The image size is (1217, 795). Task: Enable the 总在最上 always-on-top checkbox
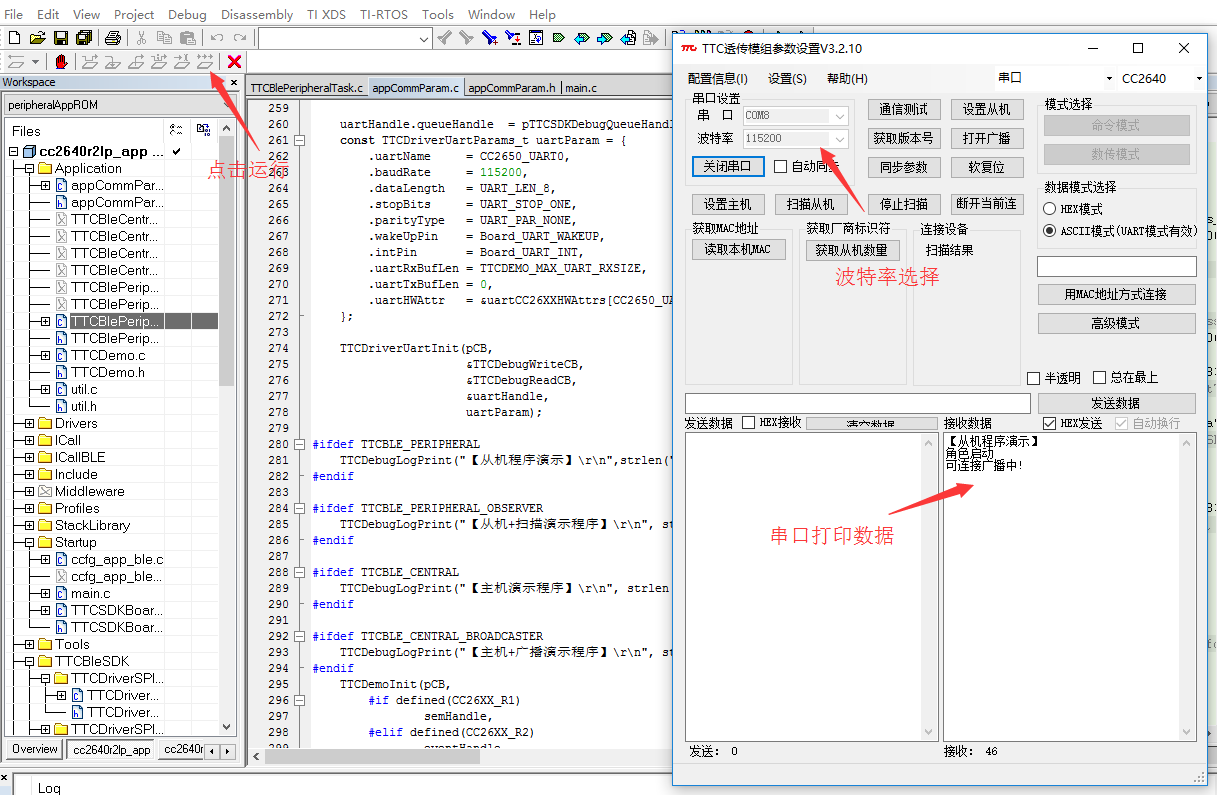point(1100,378)
